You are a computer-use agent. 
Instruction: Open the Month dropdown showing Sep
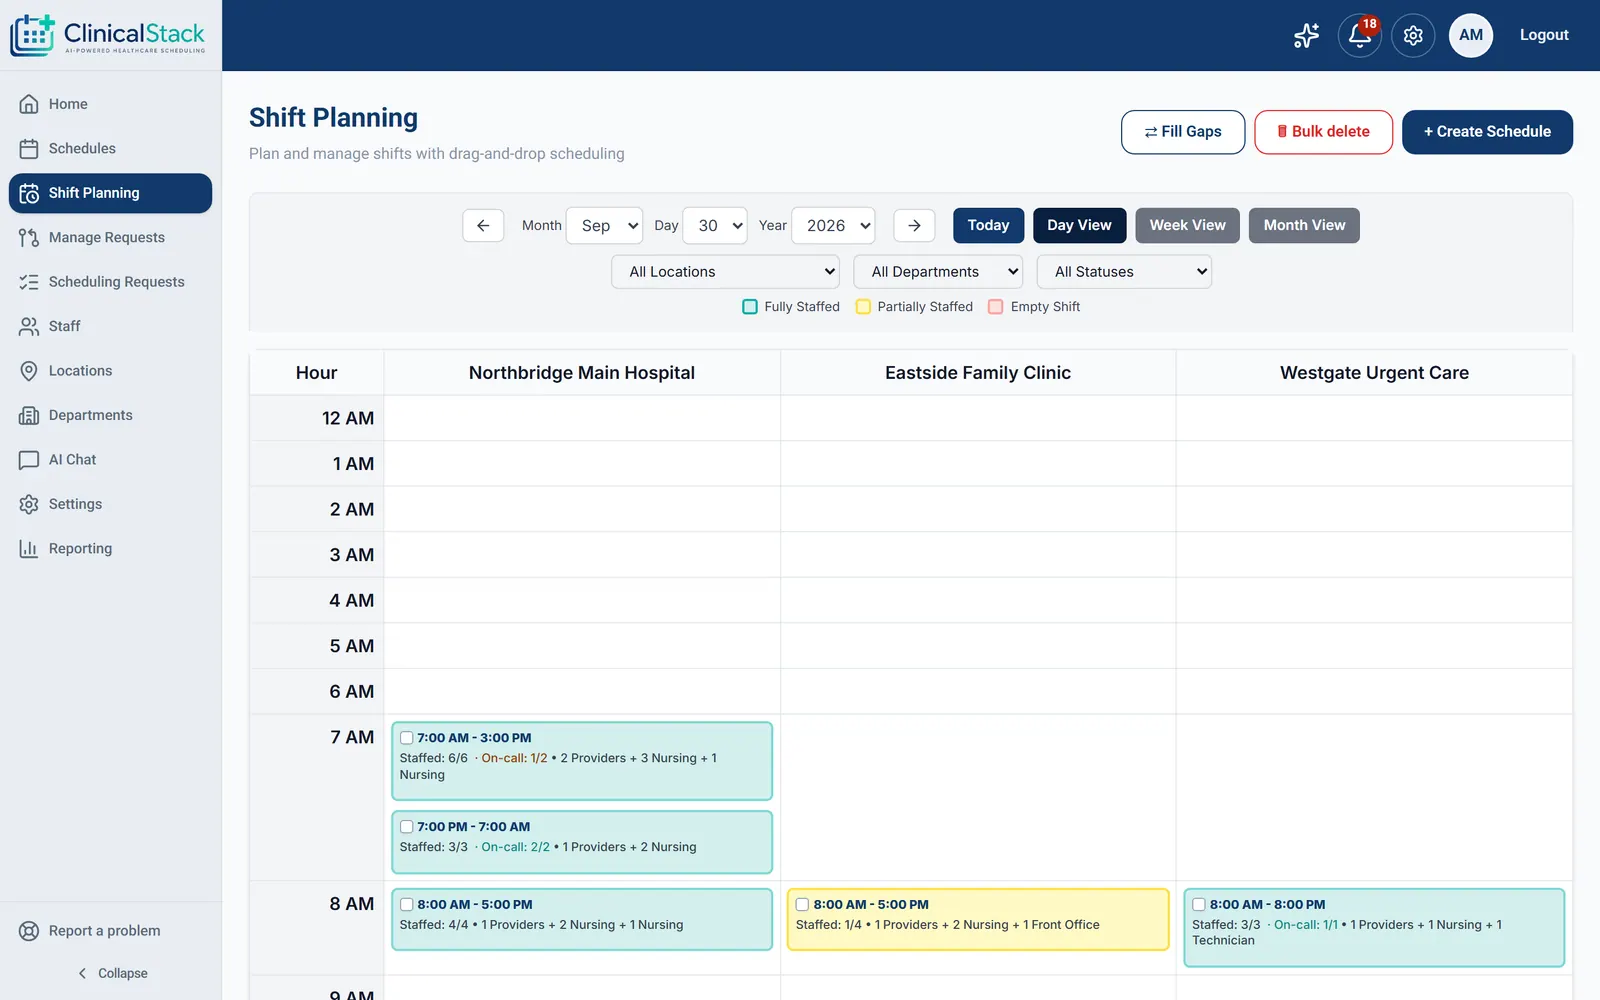click(605, 225)
